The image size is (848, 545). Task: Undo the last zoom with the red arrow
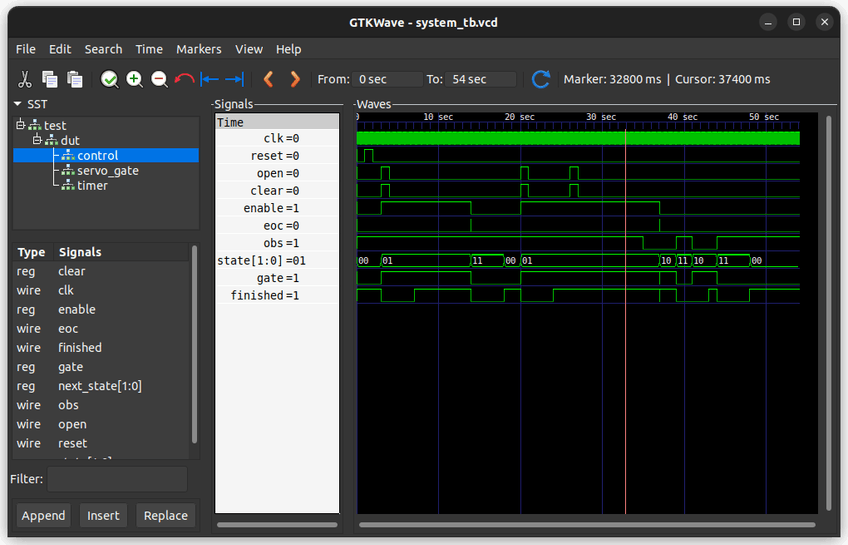[184, 79]
